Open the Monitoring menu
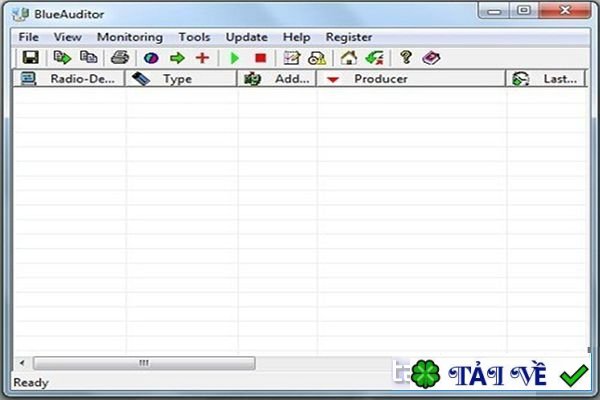Viewport: 600px width, 400px height. 130,37
